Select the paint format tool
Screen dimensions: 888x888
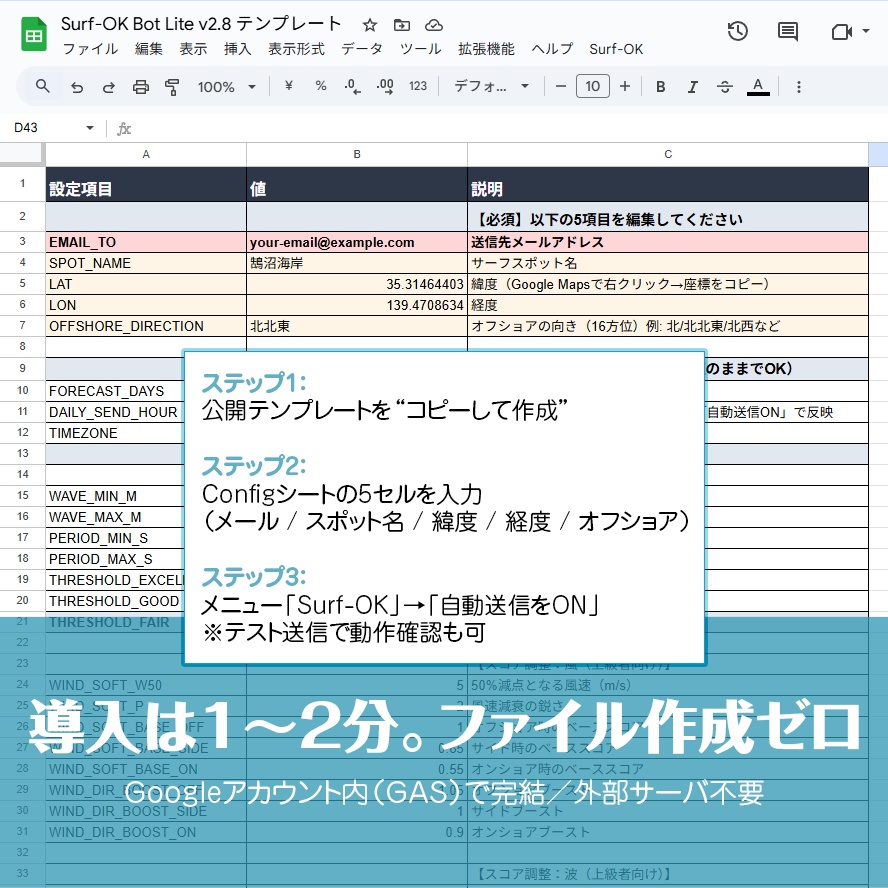pos(170,87)
